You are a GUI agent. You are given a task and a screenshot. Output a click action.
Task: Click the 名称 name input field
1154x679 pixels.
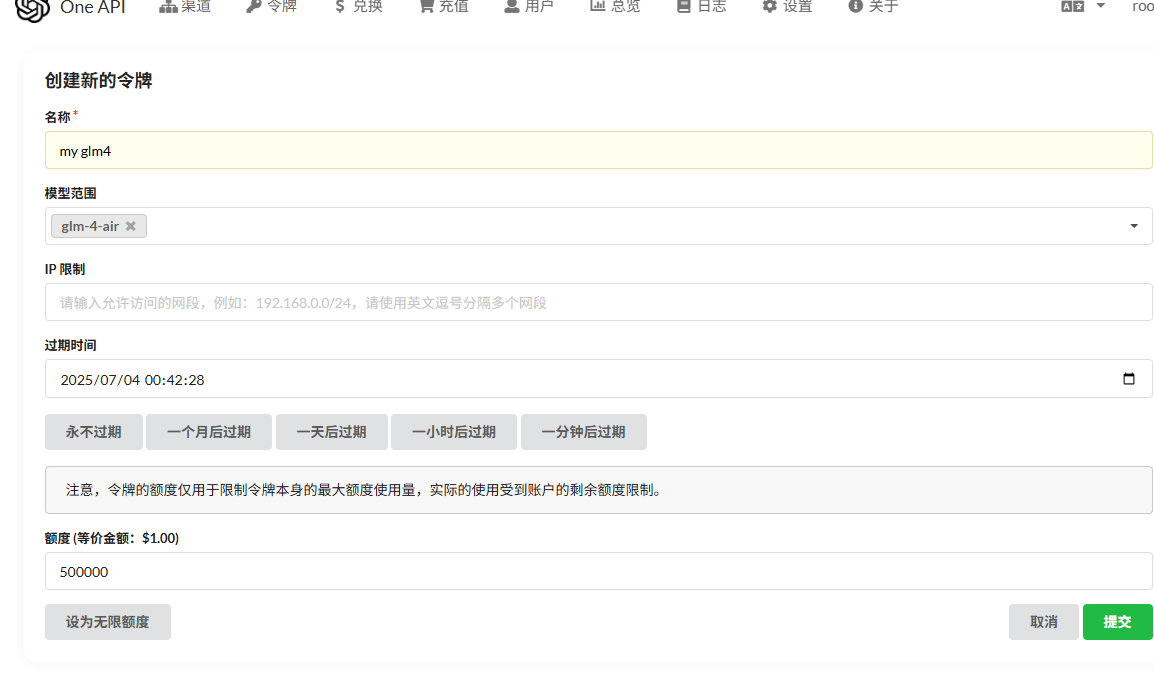(598, 151)
